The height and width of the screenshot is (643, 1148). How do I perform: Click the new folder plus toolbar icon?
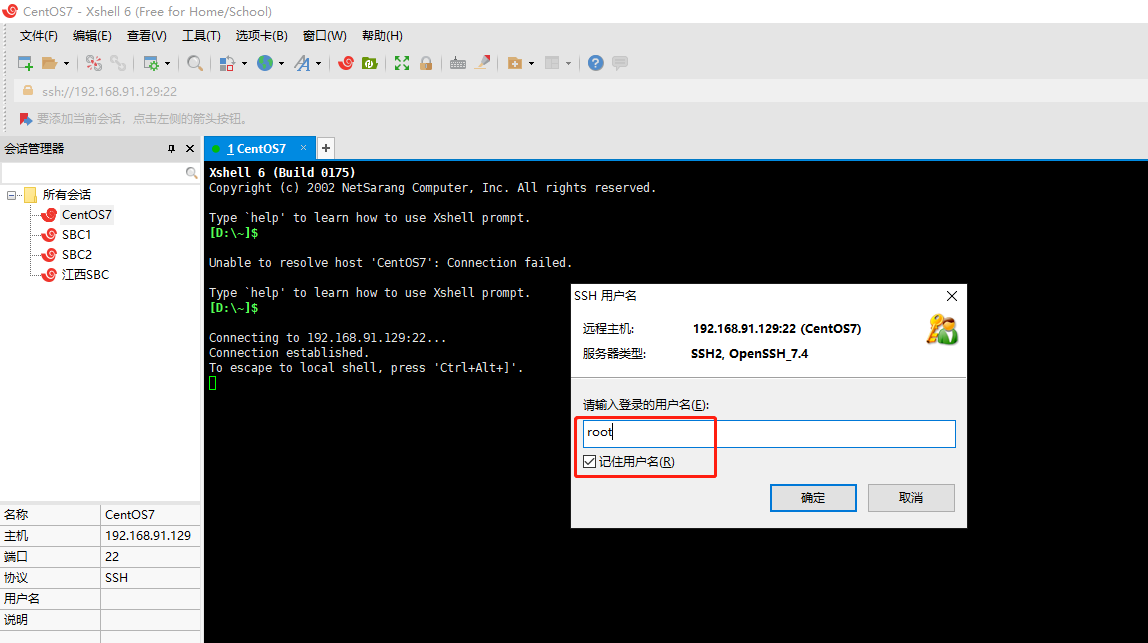(515, 64)
